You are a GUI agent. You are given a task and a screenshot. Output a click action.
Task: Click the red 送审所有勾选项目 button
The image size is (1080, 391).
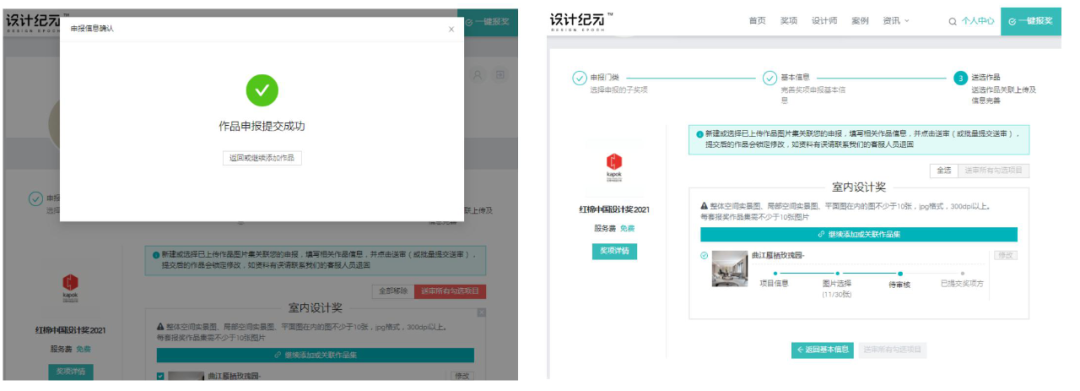pos(450,291)
